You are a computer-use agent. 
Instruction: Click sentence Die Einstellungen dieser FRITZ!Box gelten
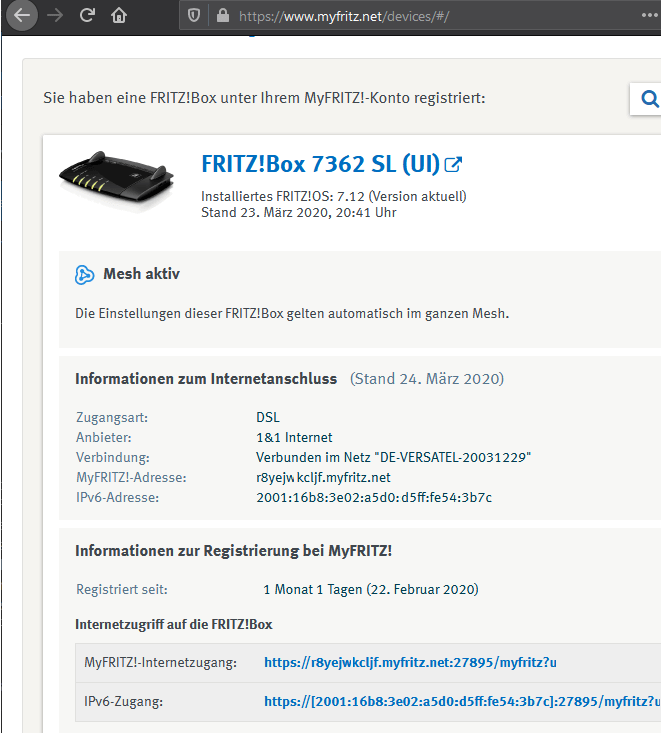coord(292,313)
